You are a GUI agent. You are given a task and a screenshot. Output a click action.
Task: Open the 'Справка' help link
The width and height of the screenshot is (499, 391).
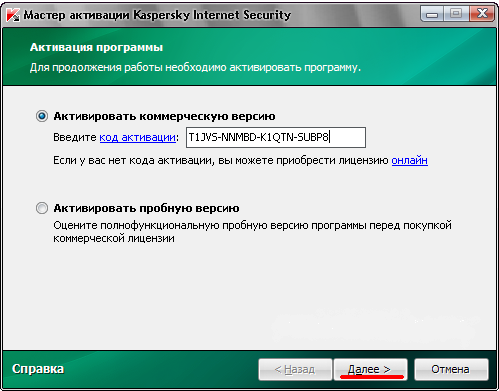click(x=38, y=369)
